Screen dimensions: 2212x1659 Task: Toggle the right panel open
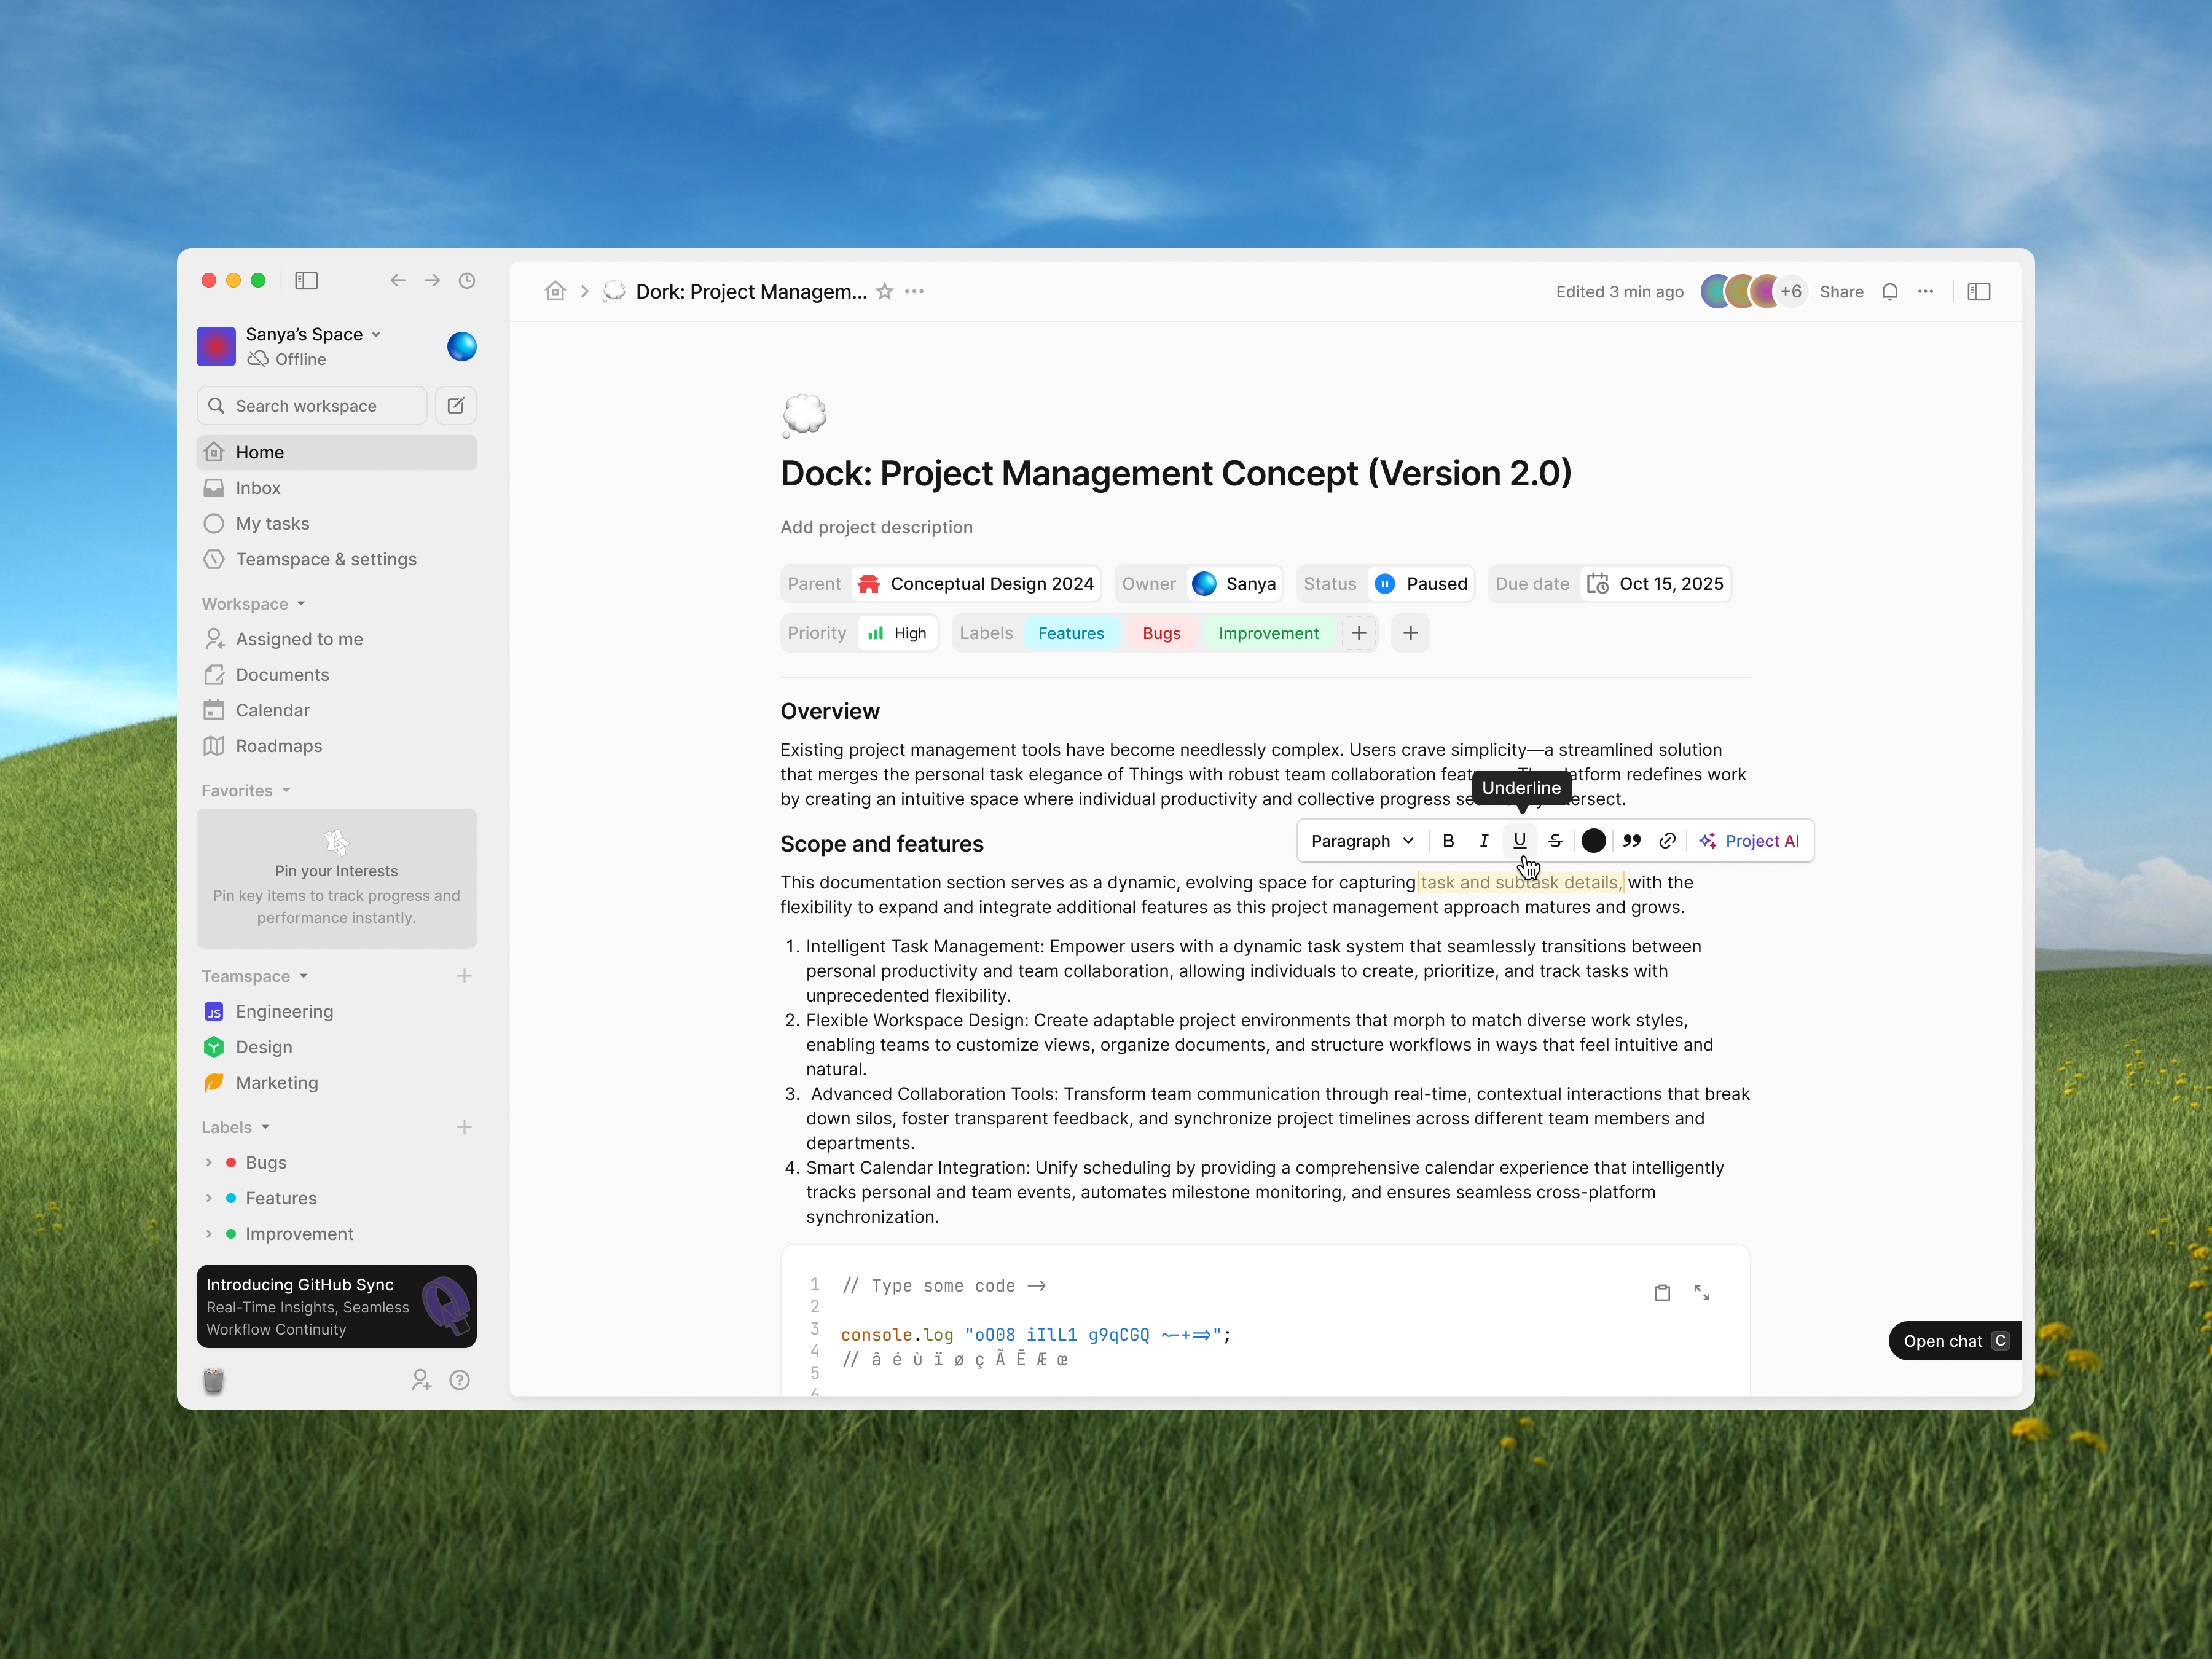point(1979,291)
